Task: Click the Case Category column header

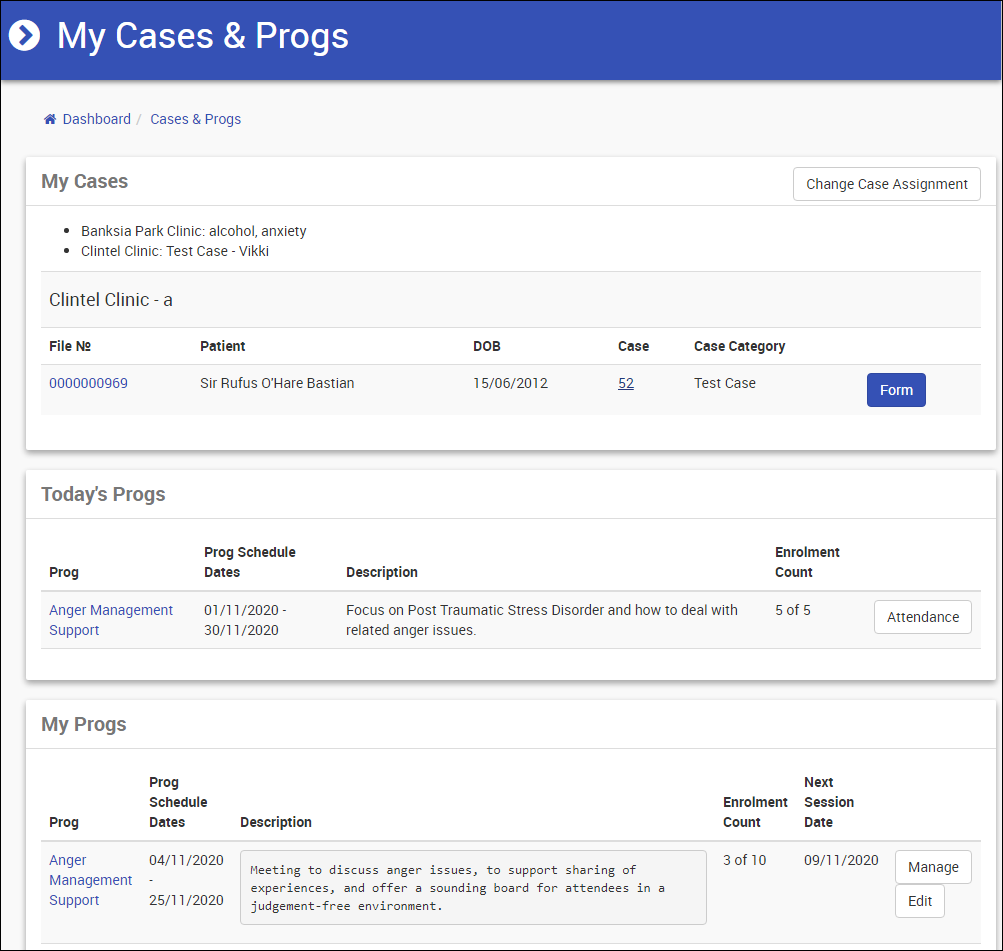Action: pyautogui.click(x=739, y=346)
